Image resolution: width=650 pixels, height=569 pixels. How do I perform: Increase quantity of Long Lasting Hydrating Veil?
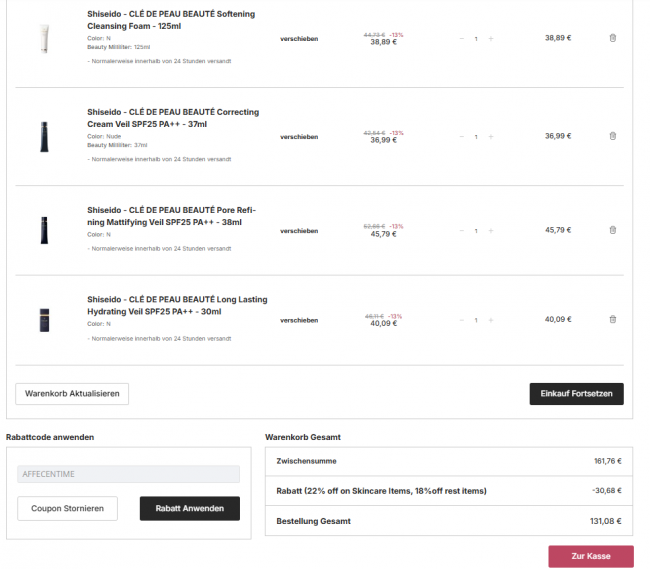pyautogui.click(x=491, y=320)
